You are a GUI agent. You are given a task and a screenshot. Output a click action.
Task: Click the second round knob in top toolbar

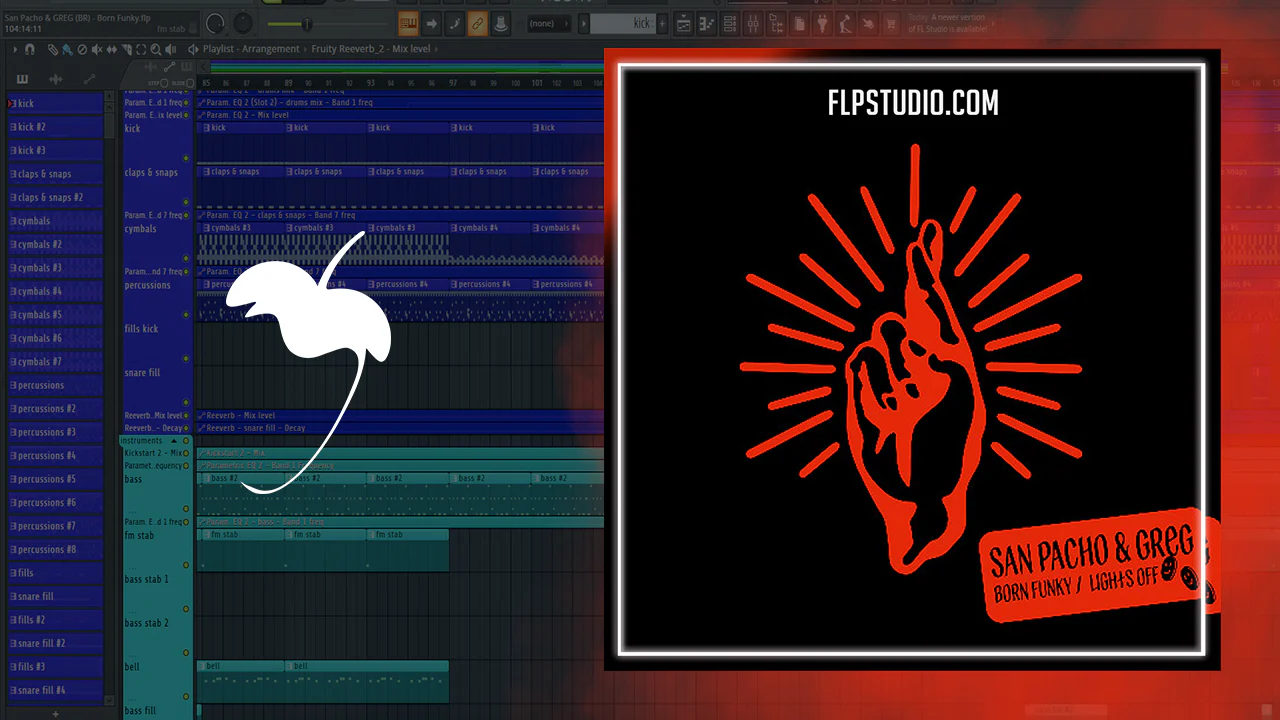click(244, 24)
